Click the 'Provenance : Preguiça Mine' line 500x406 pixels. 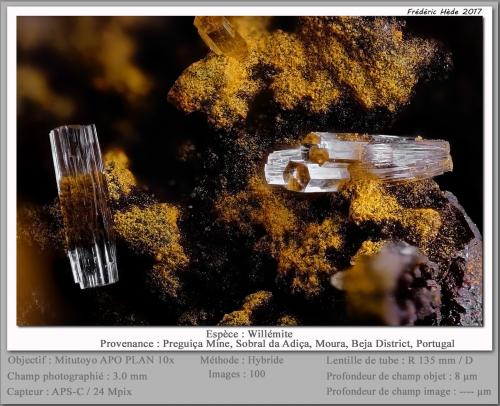click(x=277, y=344)
